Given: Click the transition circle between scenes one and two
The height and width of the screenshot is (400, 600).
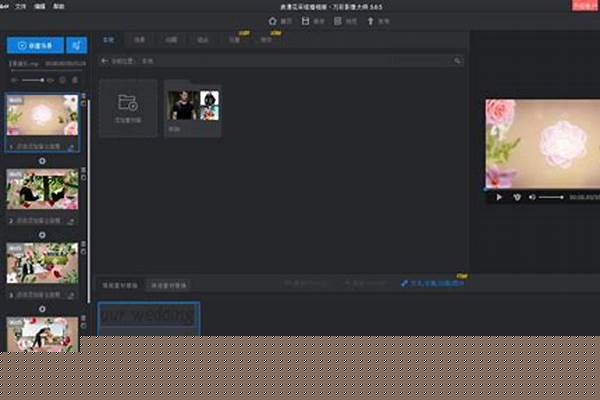Looking at the screenshot, I should (x=42, y=161).
